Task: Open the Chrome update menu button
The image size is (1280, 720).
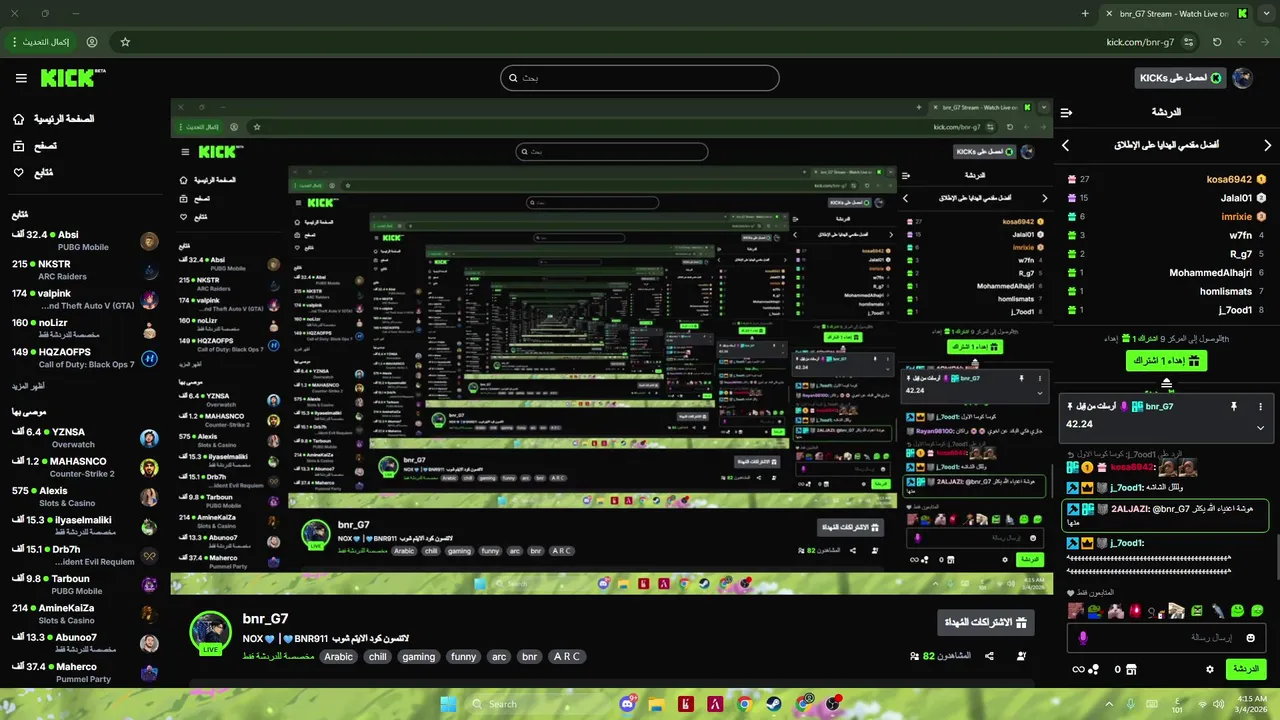Action: click(40, 42)
